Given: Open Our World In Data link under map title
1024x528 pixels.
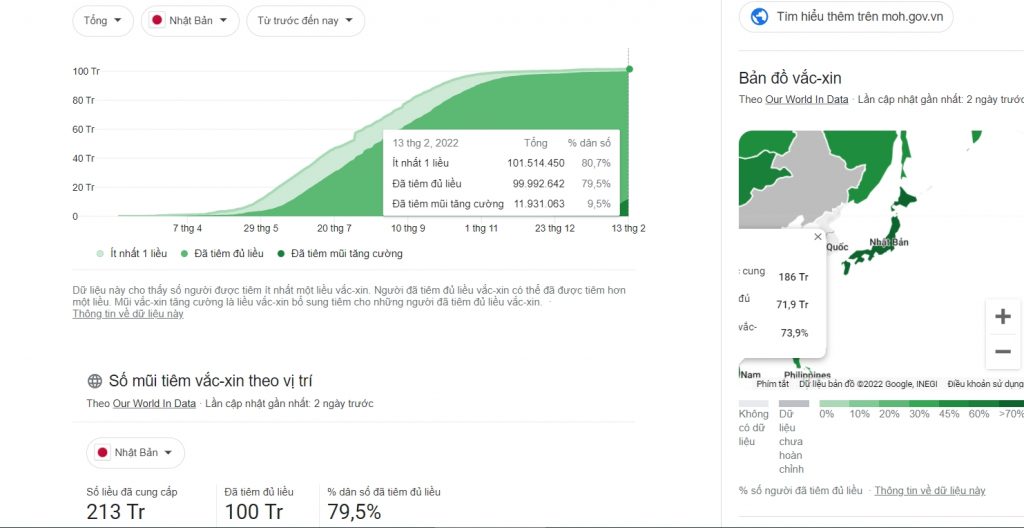Looking at the screenshot, I should pyautogui.click(x=807, y=99).
